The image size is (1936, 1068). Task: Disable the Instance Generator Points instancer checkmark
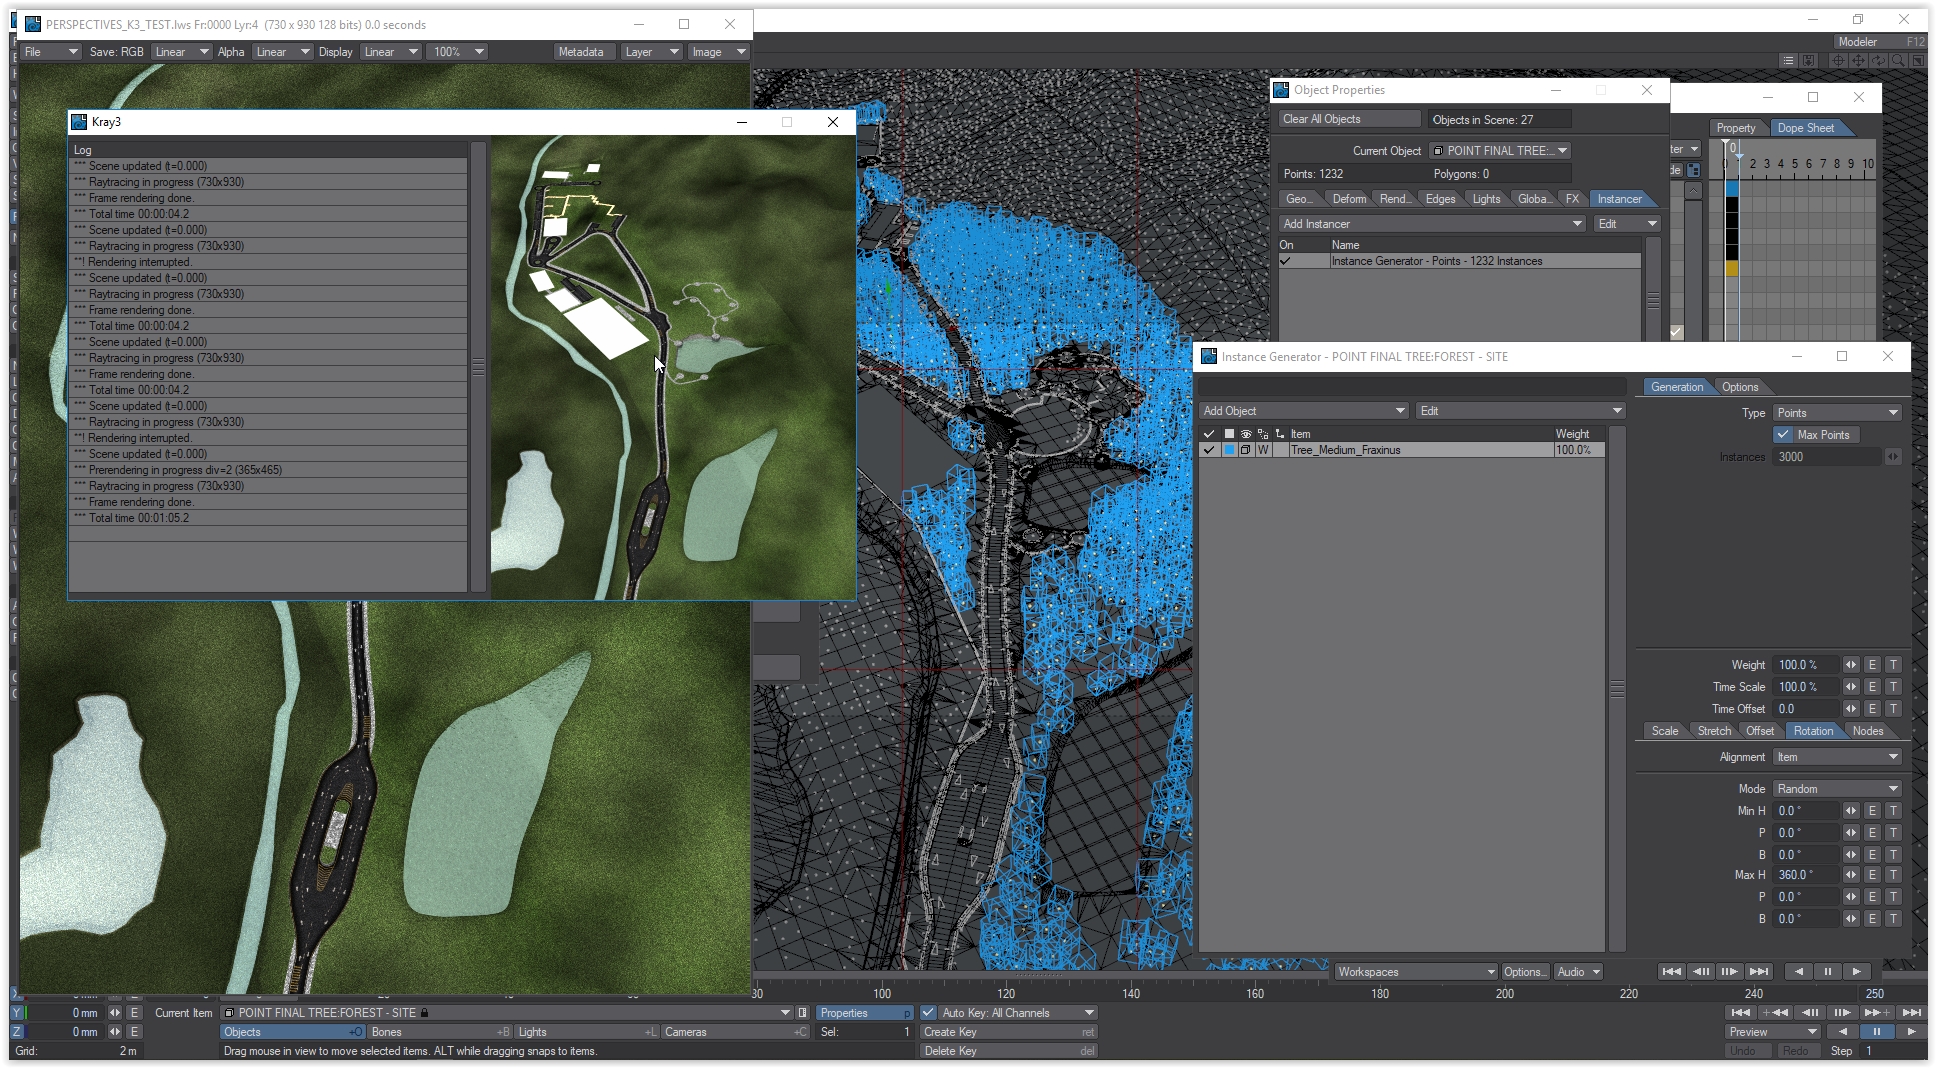(1286, 261)
